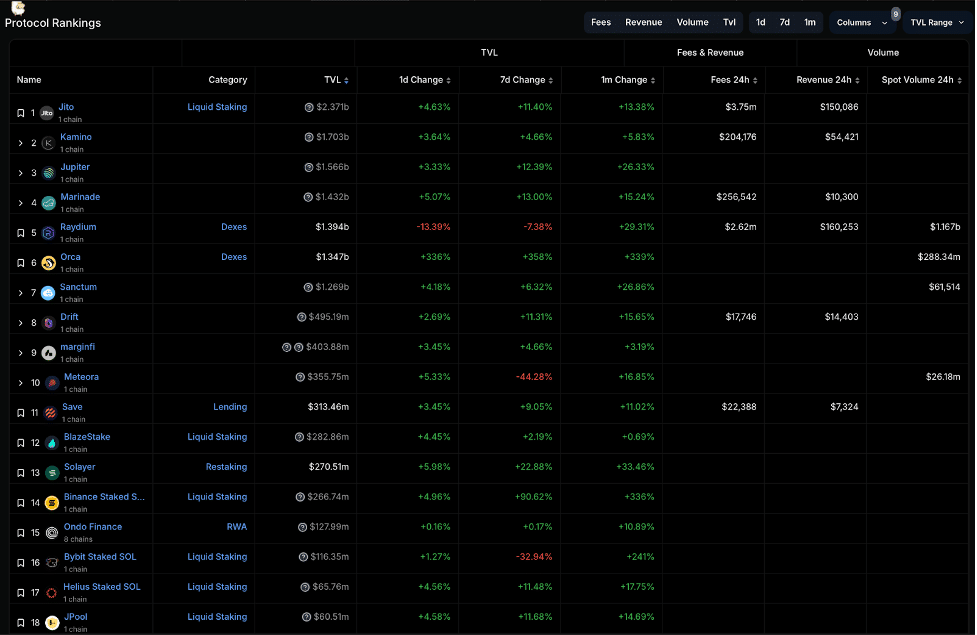Select the 1m time period
Screen dimensions: 977x635
[x=809, y=22]
